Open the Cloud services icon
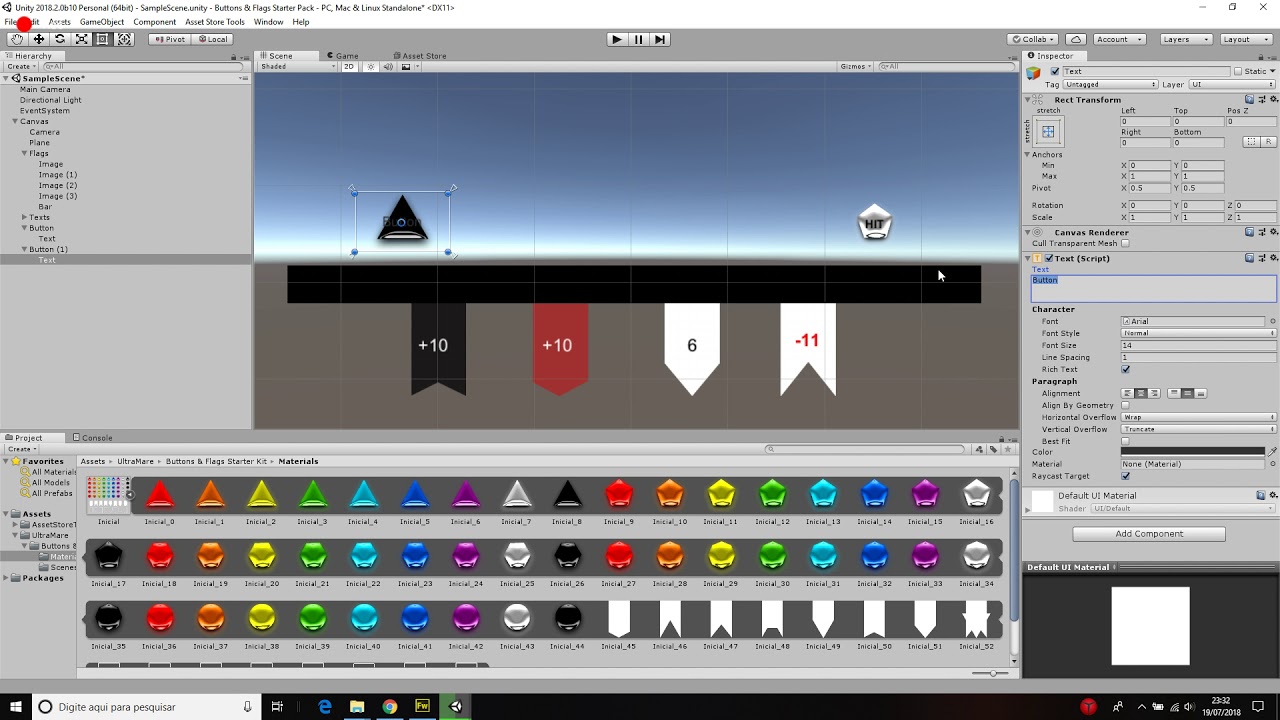Viewport: 1280px width, 720px height. pyautogui.click(x=1076, y=39)
